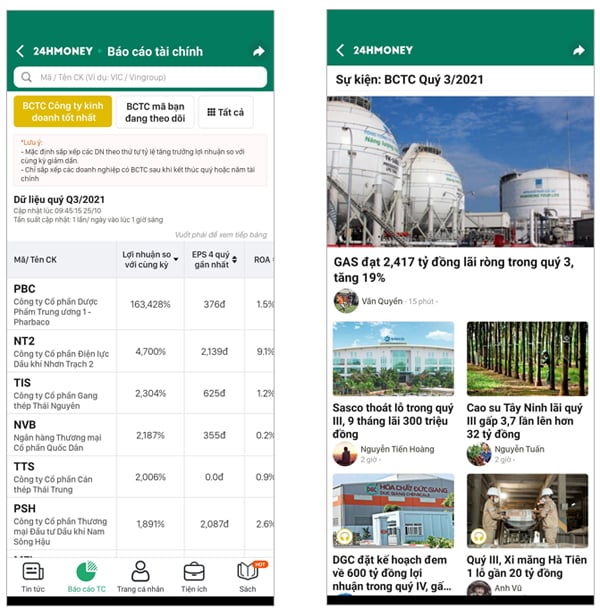The width and height of the screenshot is (600, 609).
Task: Open the PSH stock row
Action: coord(140,524)
